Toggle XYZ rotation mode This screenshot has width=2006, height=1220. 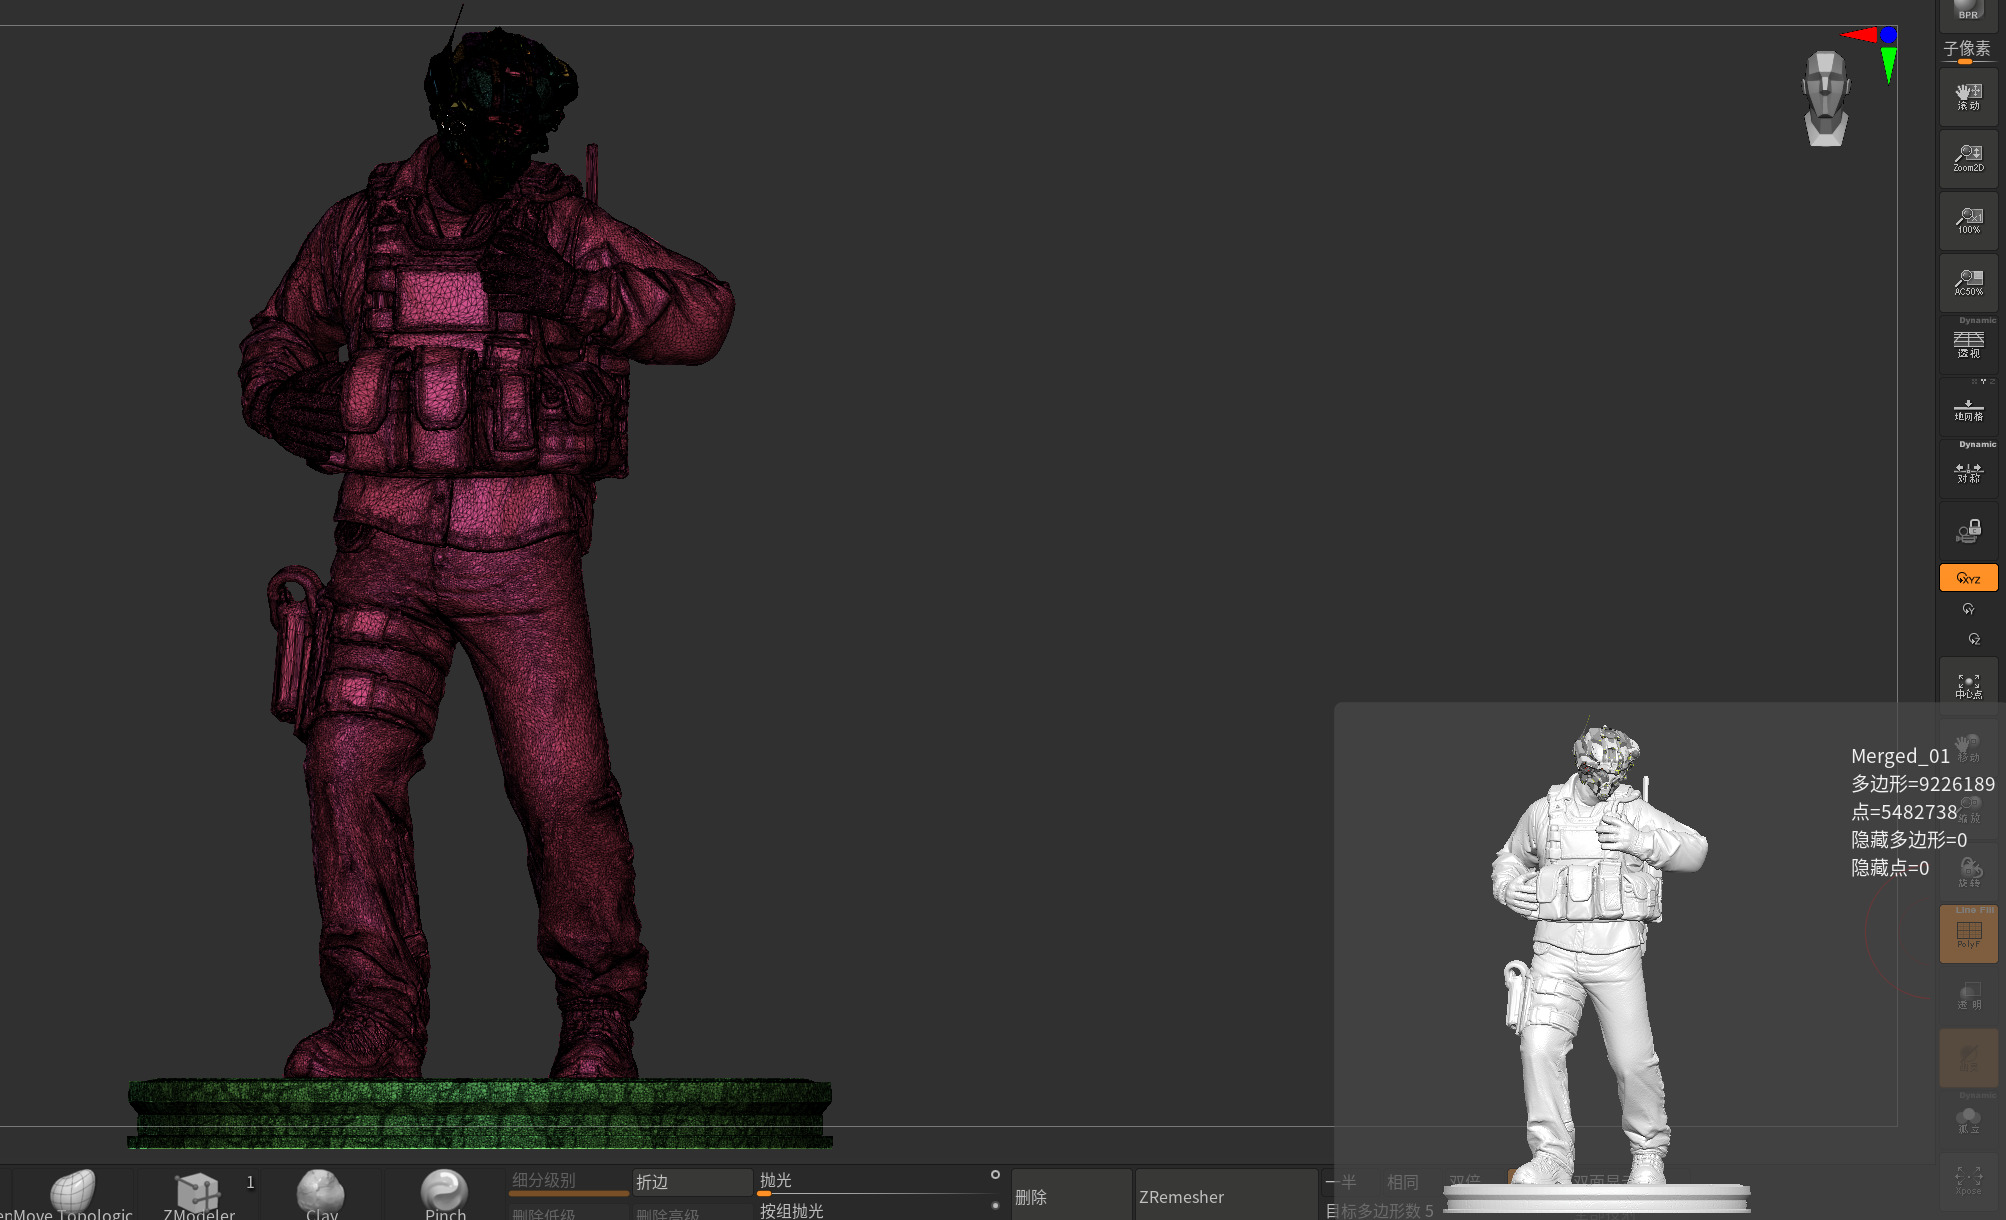click(x=1968, y=578)
